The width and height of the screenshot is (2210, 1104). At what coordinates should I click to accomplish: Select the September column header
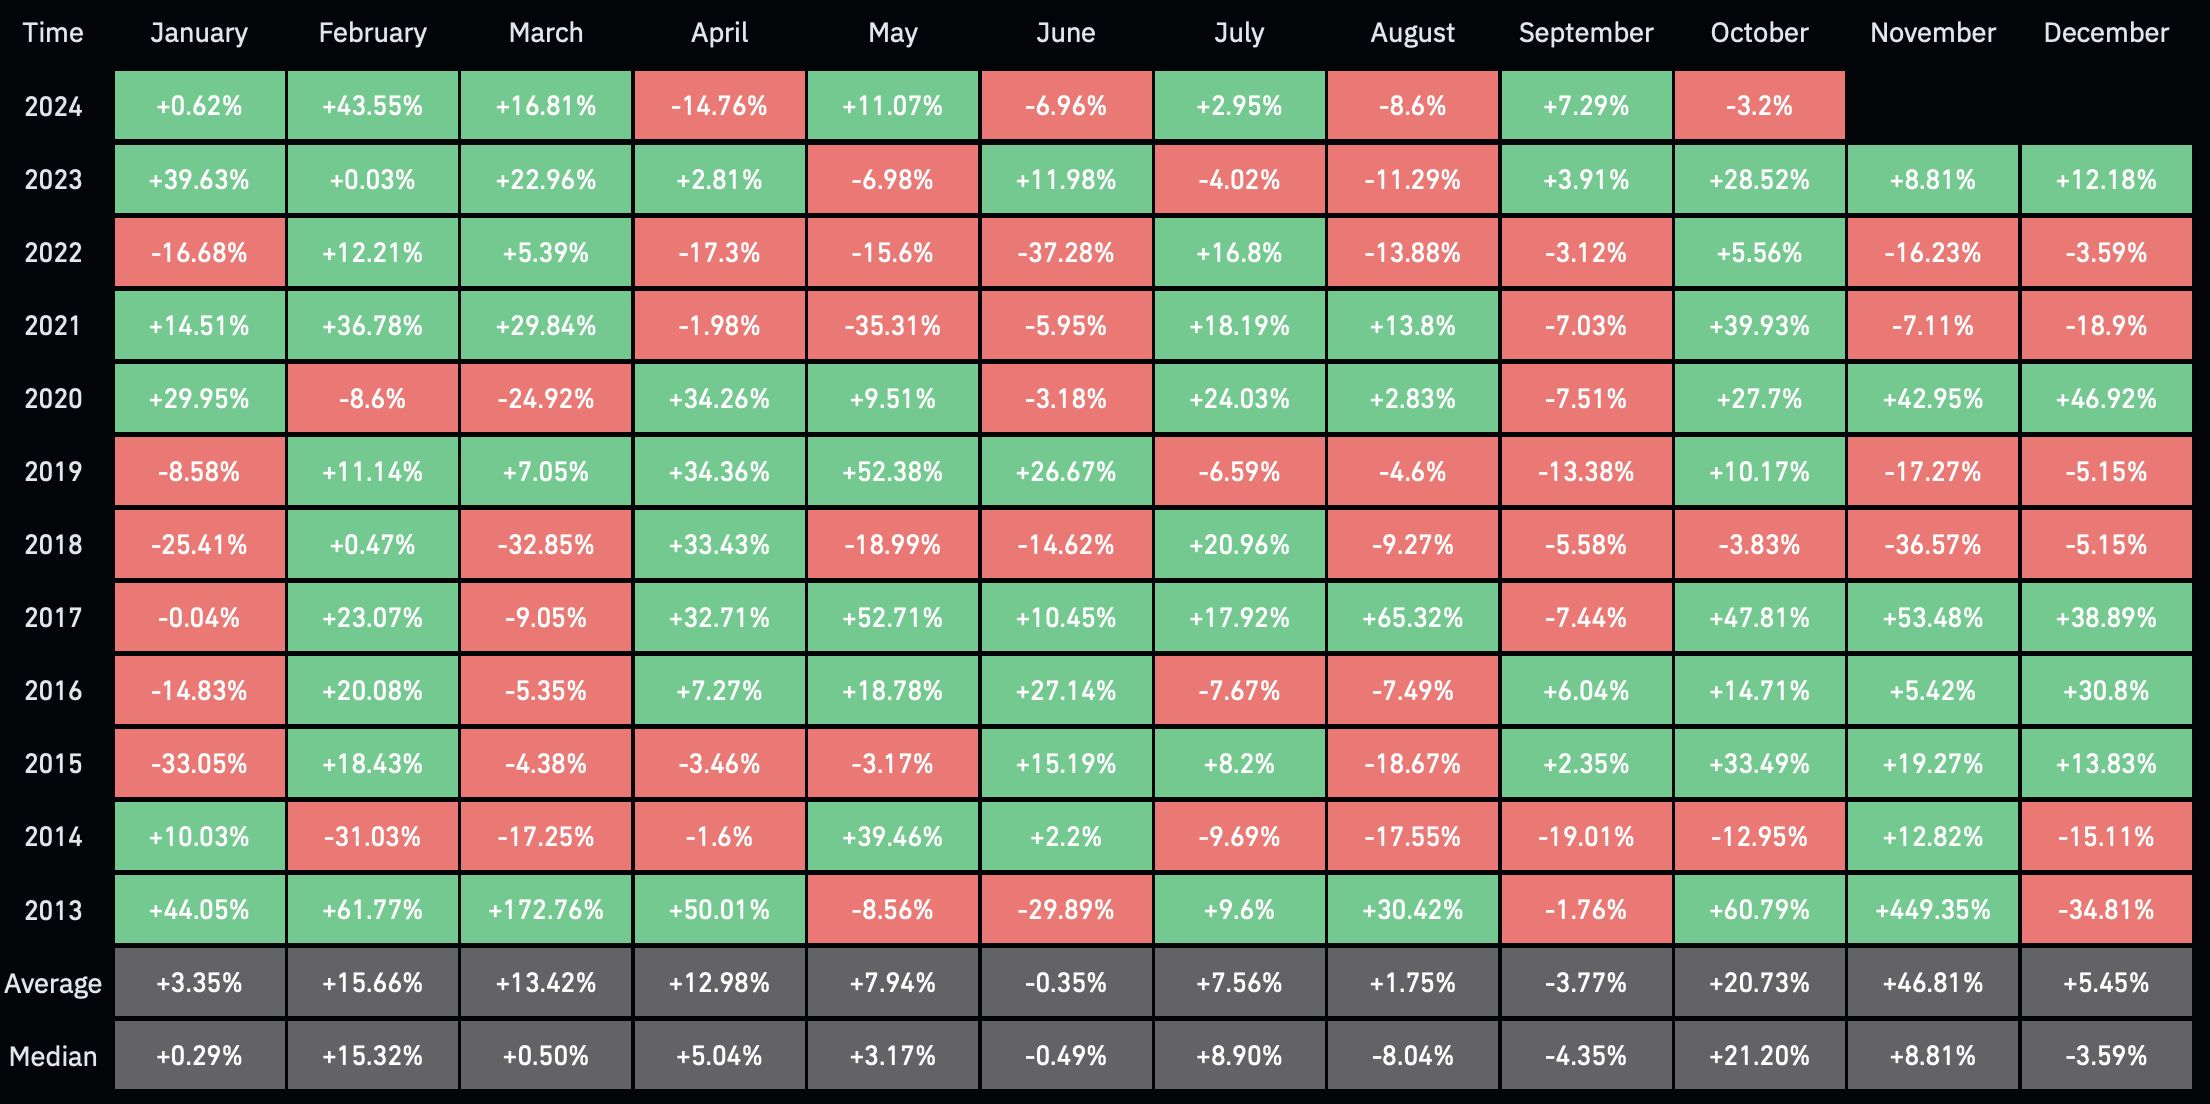1585,33
